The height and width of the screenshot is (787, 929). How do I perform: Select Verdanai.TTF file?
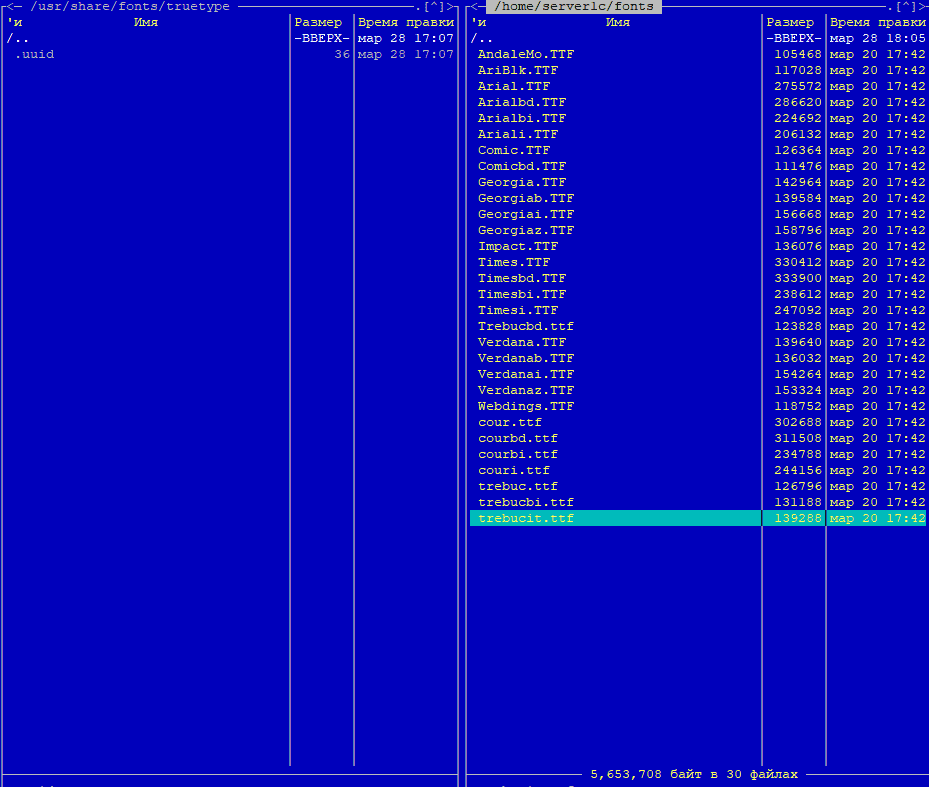pyautogui.click(x=526, y=375)
